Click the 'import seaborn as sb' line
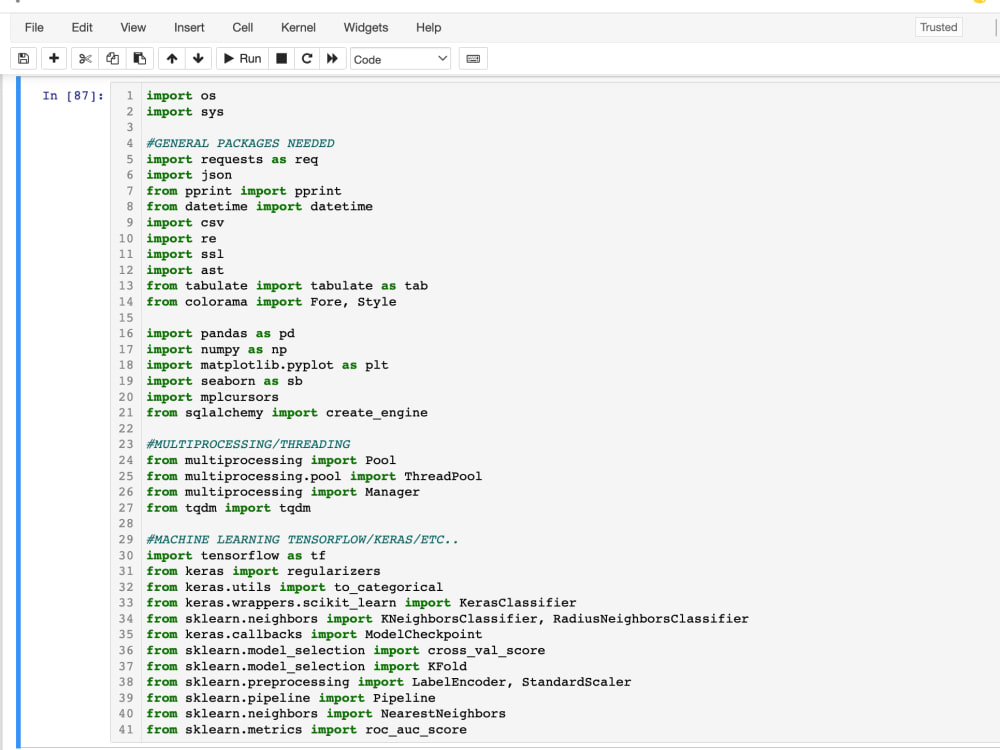 click(224, 381)
